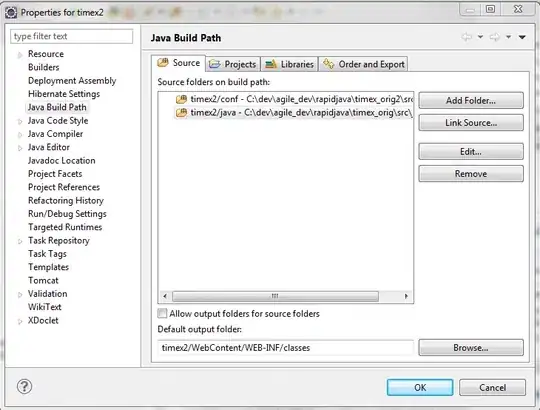This screenshot has height=410, width=540.
Task: Select Project References in the tree
Action: tap(64, 187)
